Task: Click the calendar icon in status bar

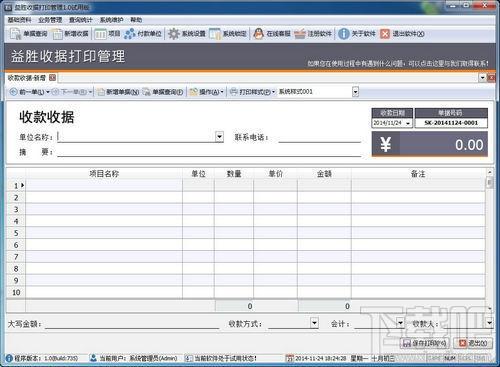Action: point(290,358)
